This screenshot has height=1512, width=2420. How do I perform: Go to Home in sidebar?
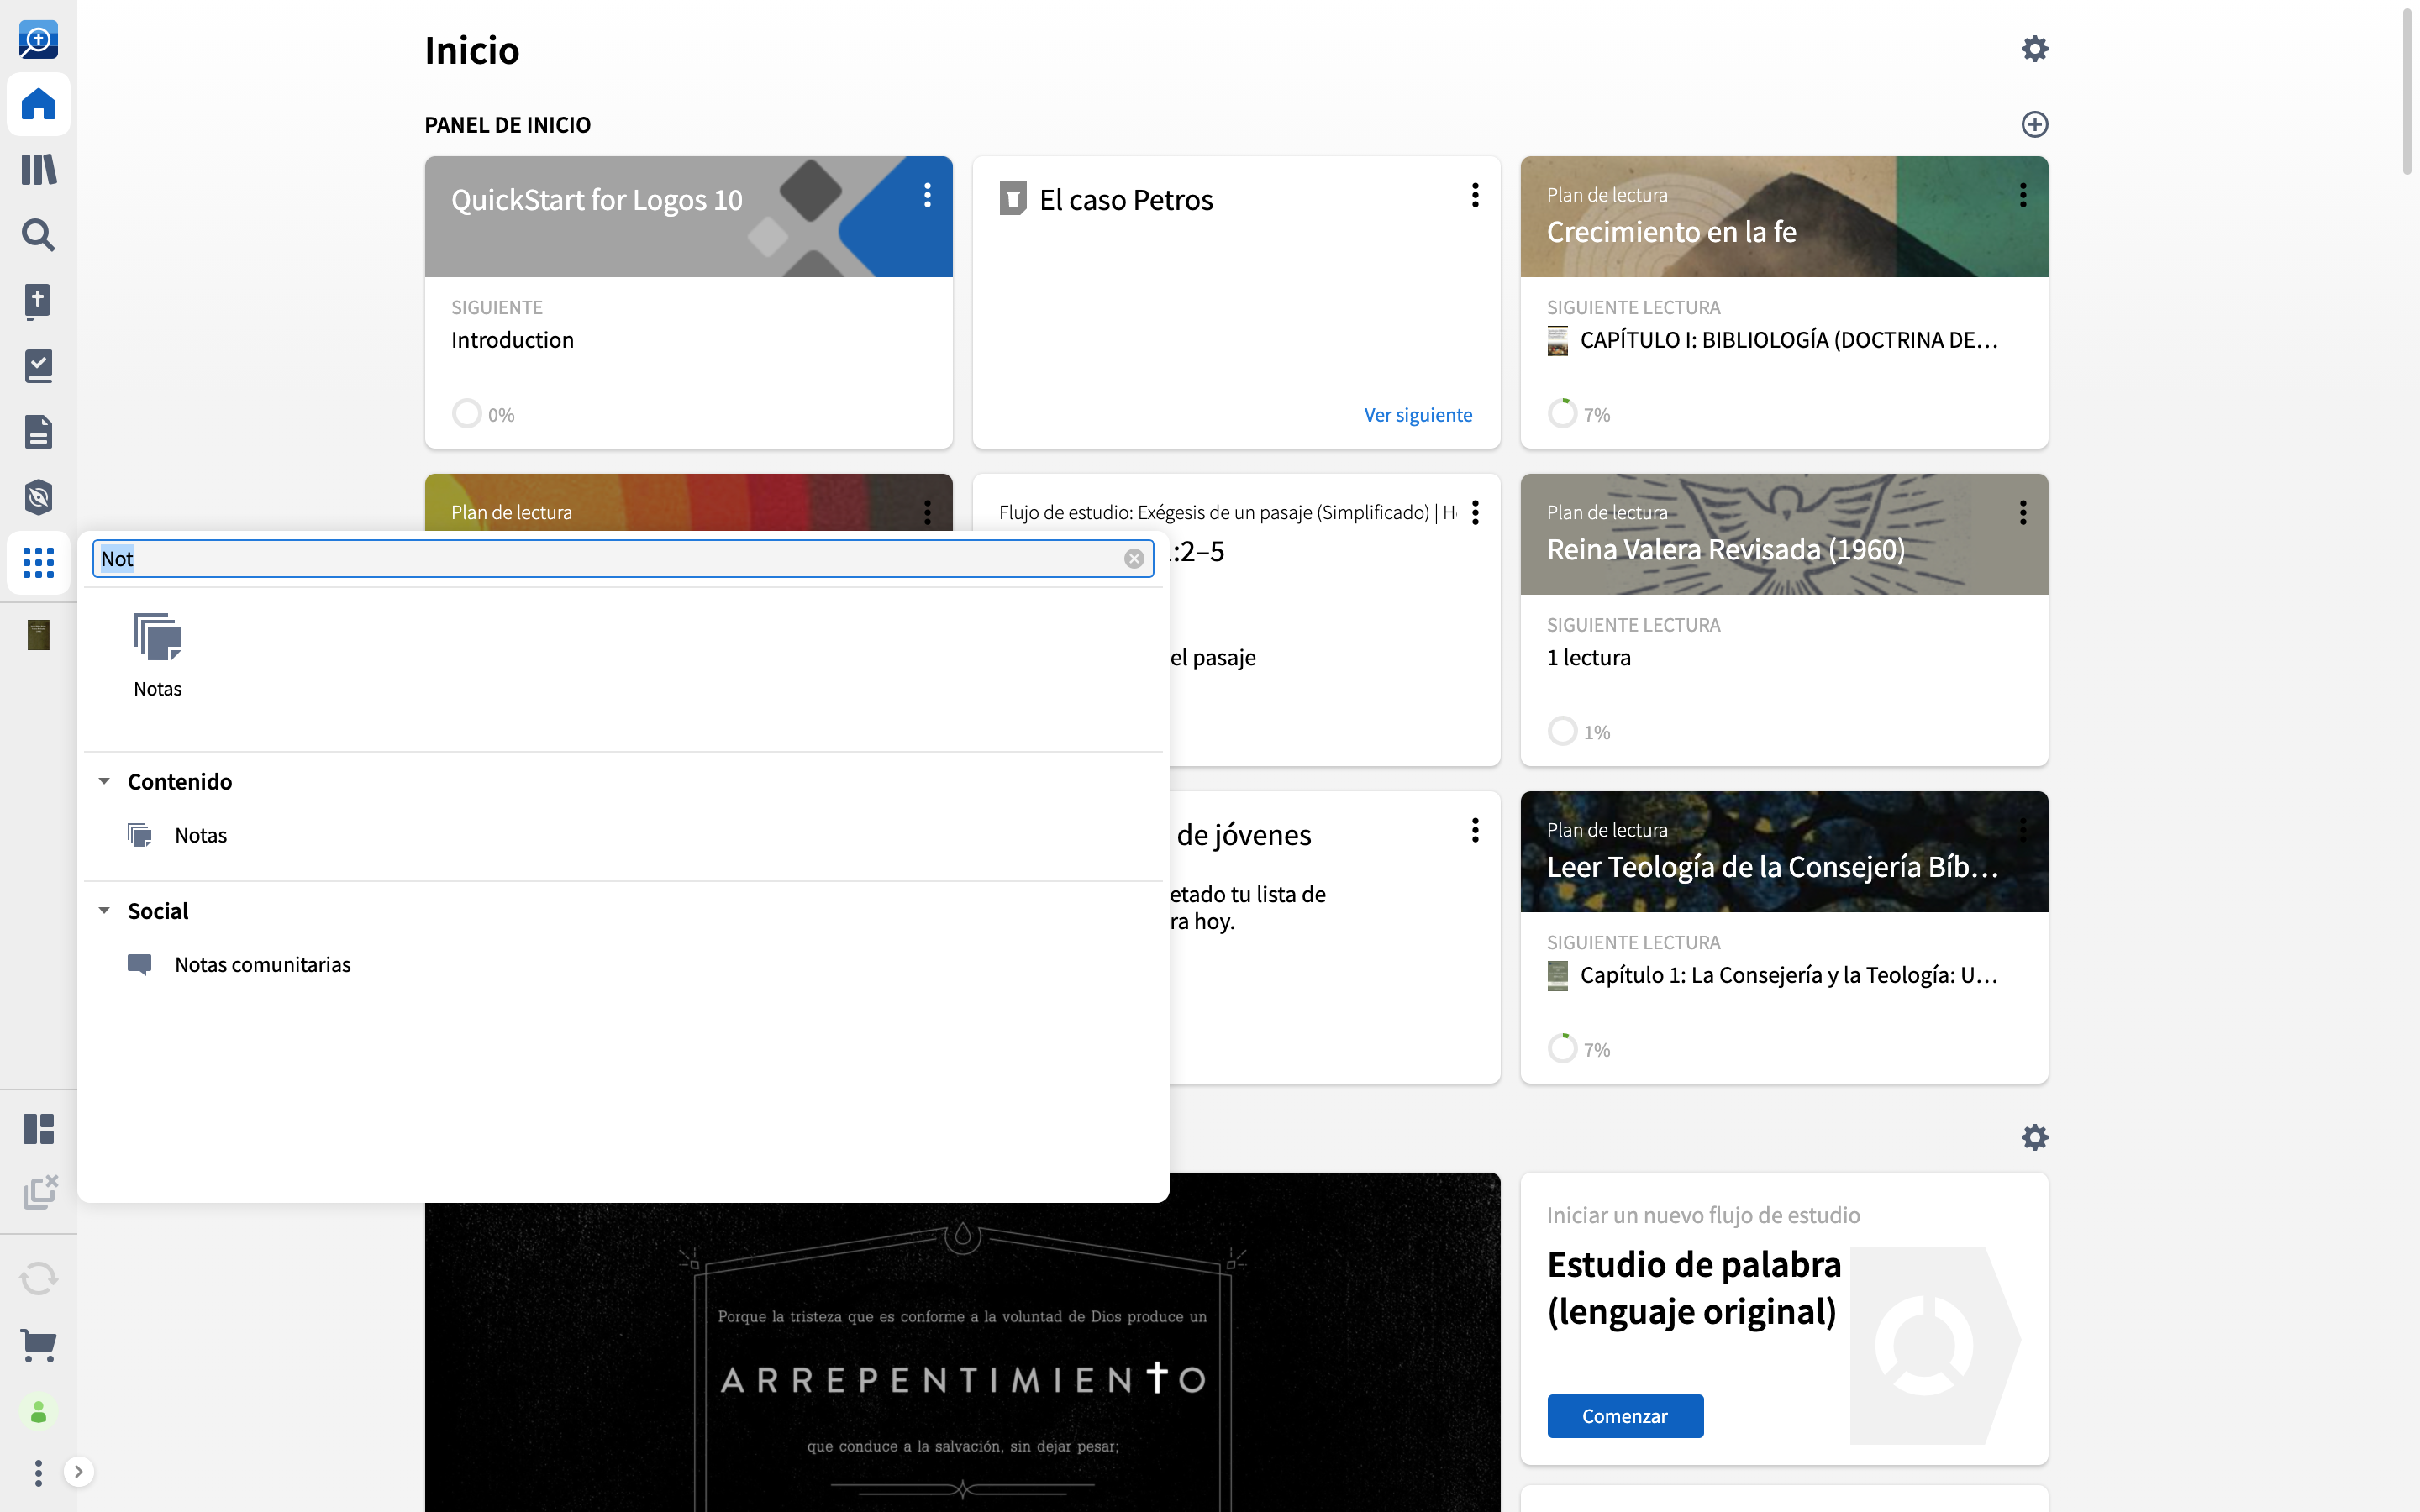coord(38,104)
